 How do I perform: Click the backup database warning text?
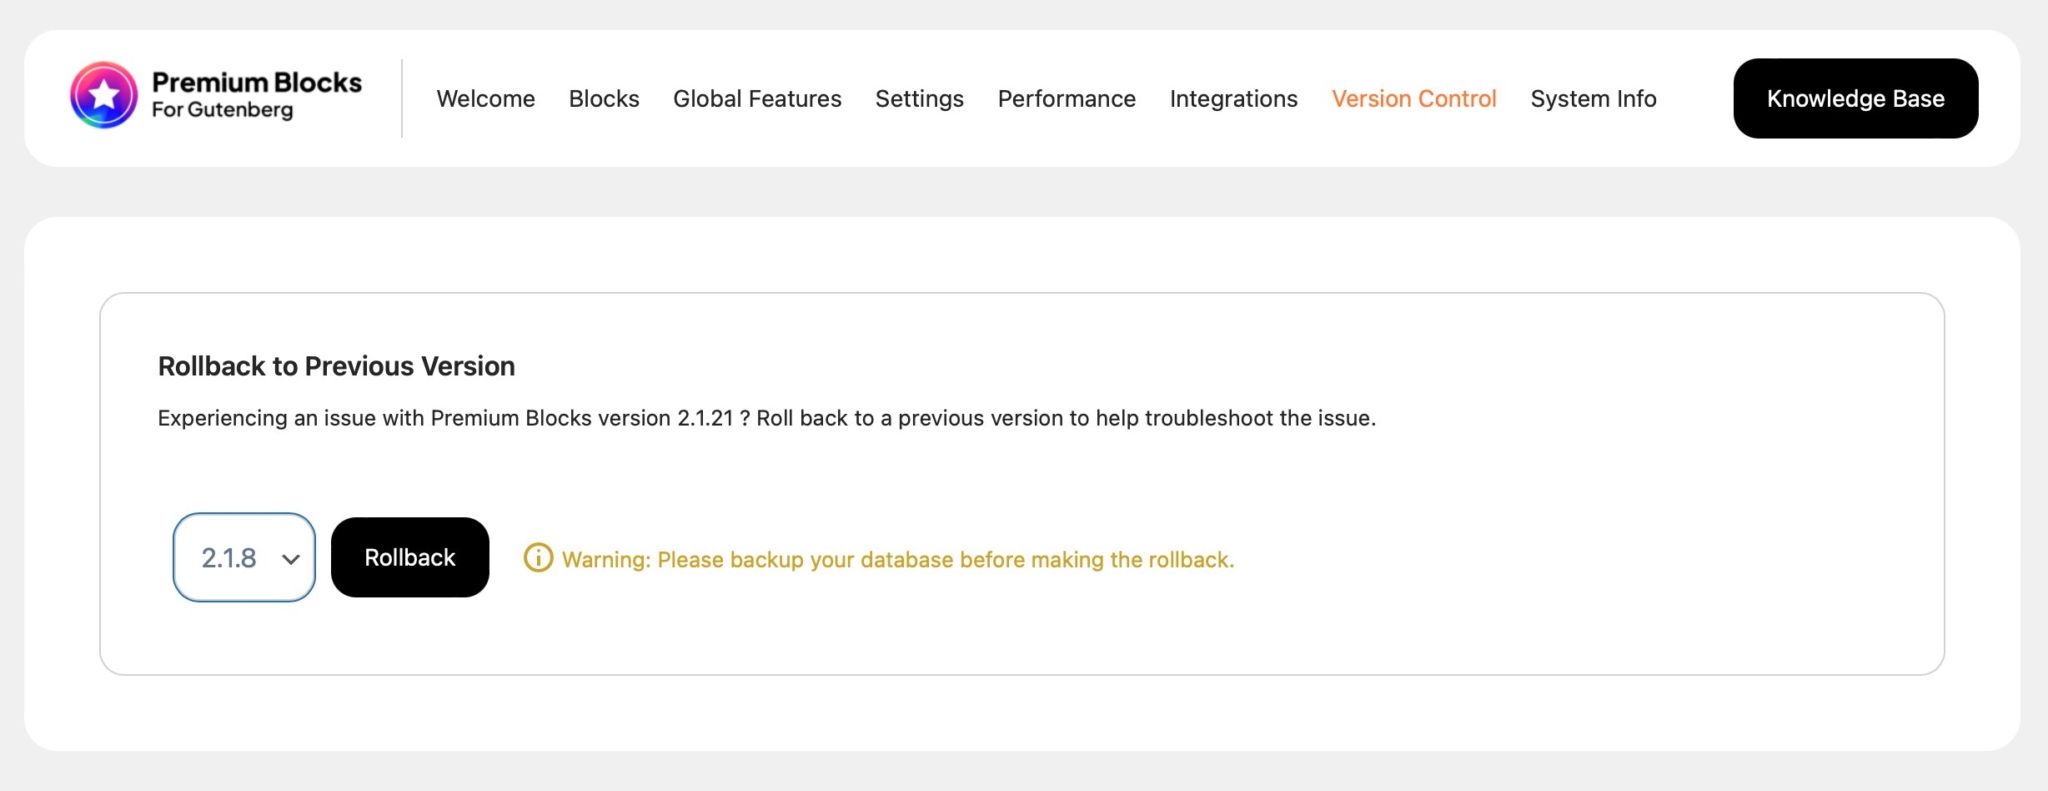[x=898, y=560]
